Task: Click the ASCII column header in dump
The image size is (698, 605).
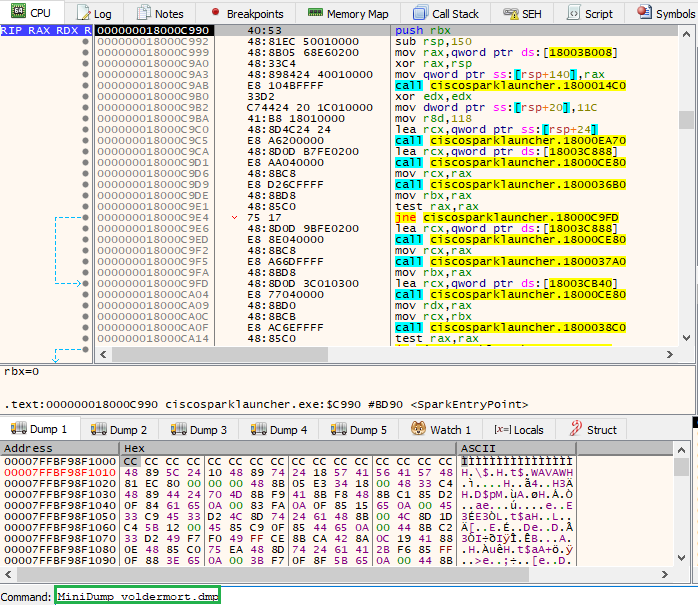Action: [516, 448]
